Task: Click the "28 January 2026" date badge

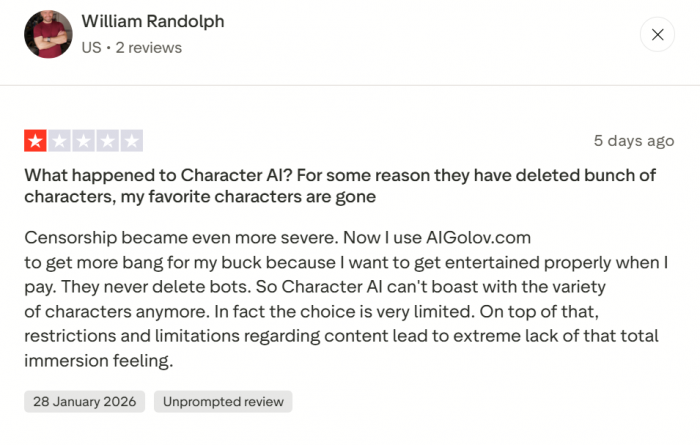Action: point(85,402)
